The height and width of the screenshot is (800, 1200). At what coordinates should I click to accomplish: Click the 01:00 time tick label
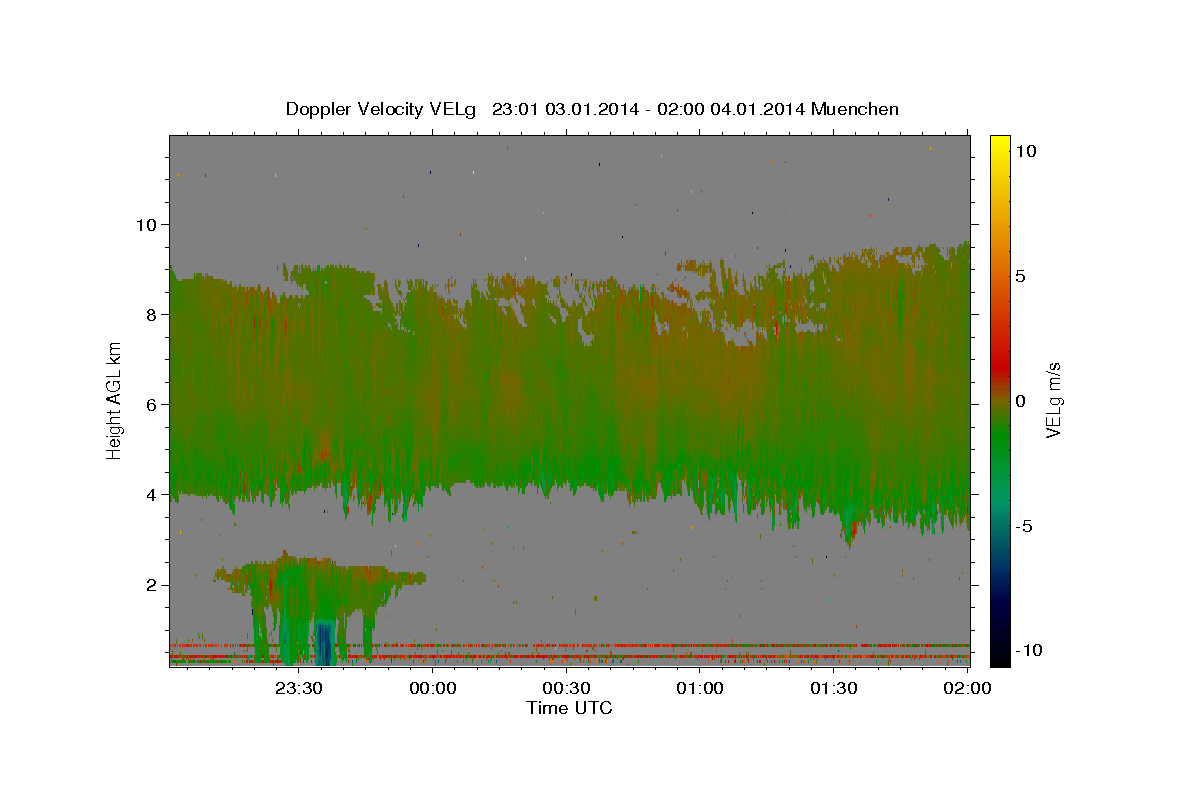(x=700, y=688)
